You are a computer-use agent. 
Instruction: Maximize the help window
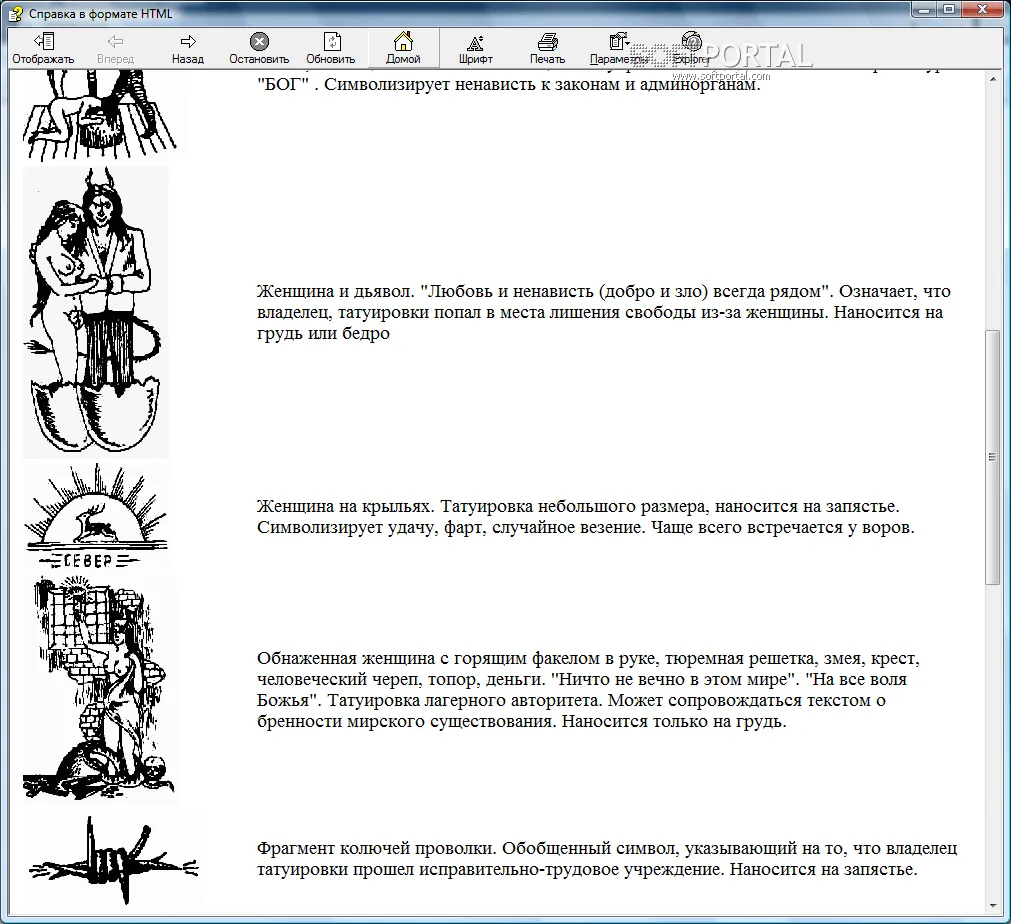(x=949, y=10)
